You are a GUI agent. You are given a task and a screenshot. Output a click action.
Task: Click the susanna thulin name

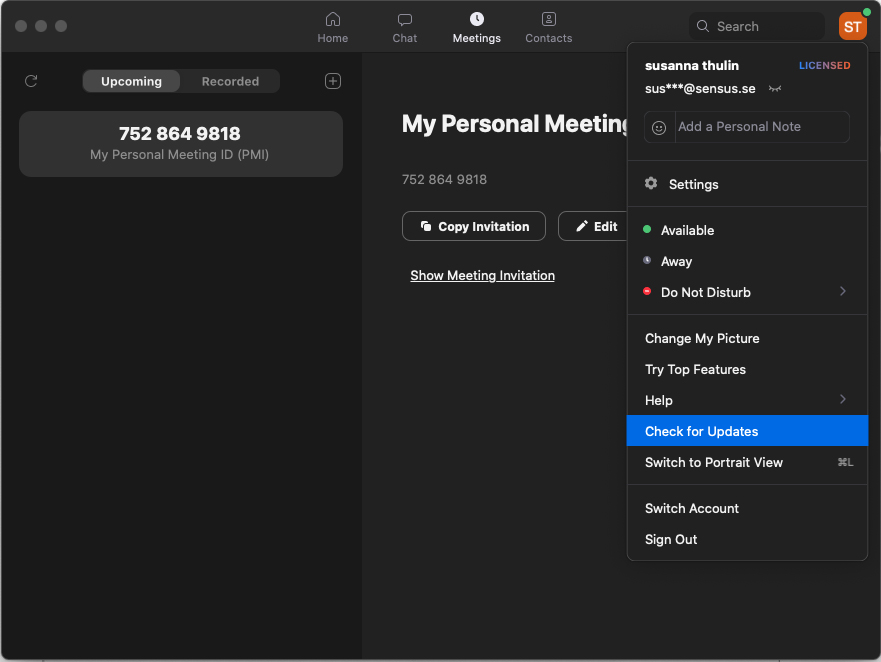click(x=692, y=66)
